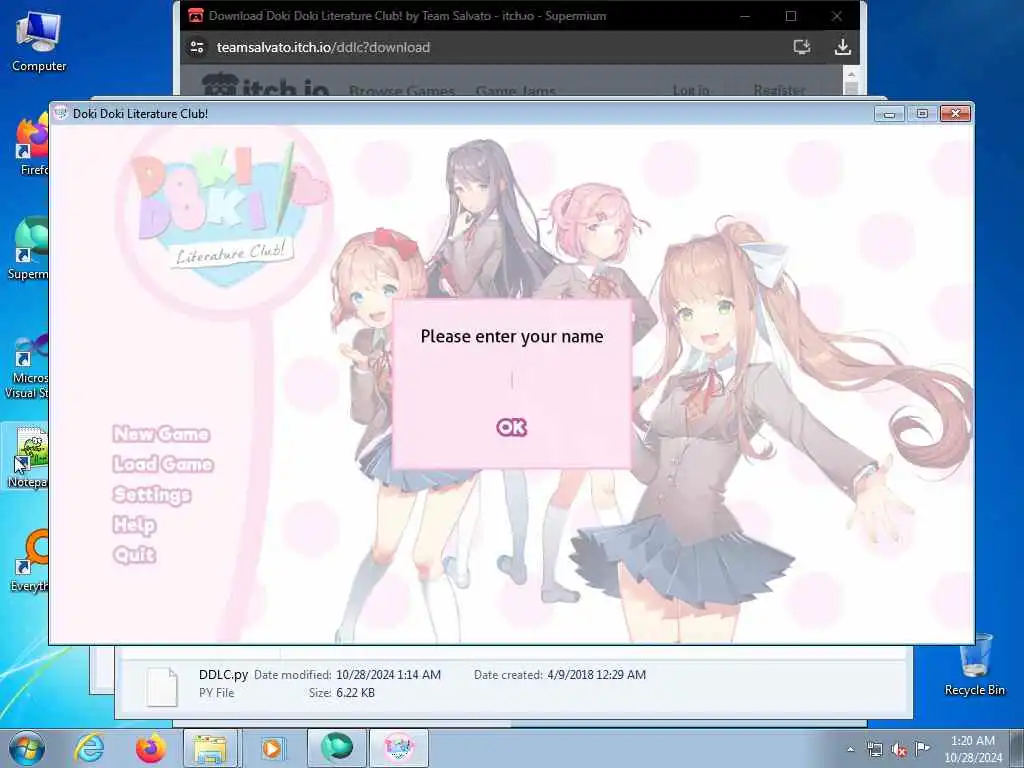This screenshot has height=768, width=1024.
Task: Close the Supermium browser window
Action: pyautogui.click(x=837, y=16)
